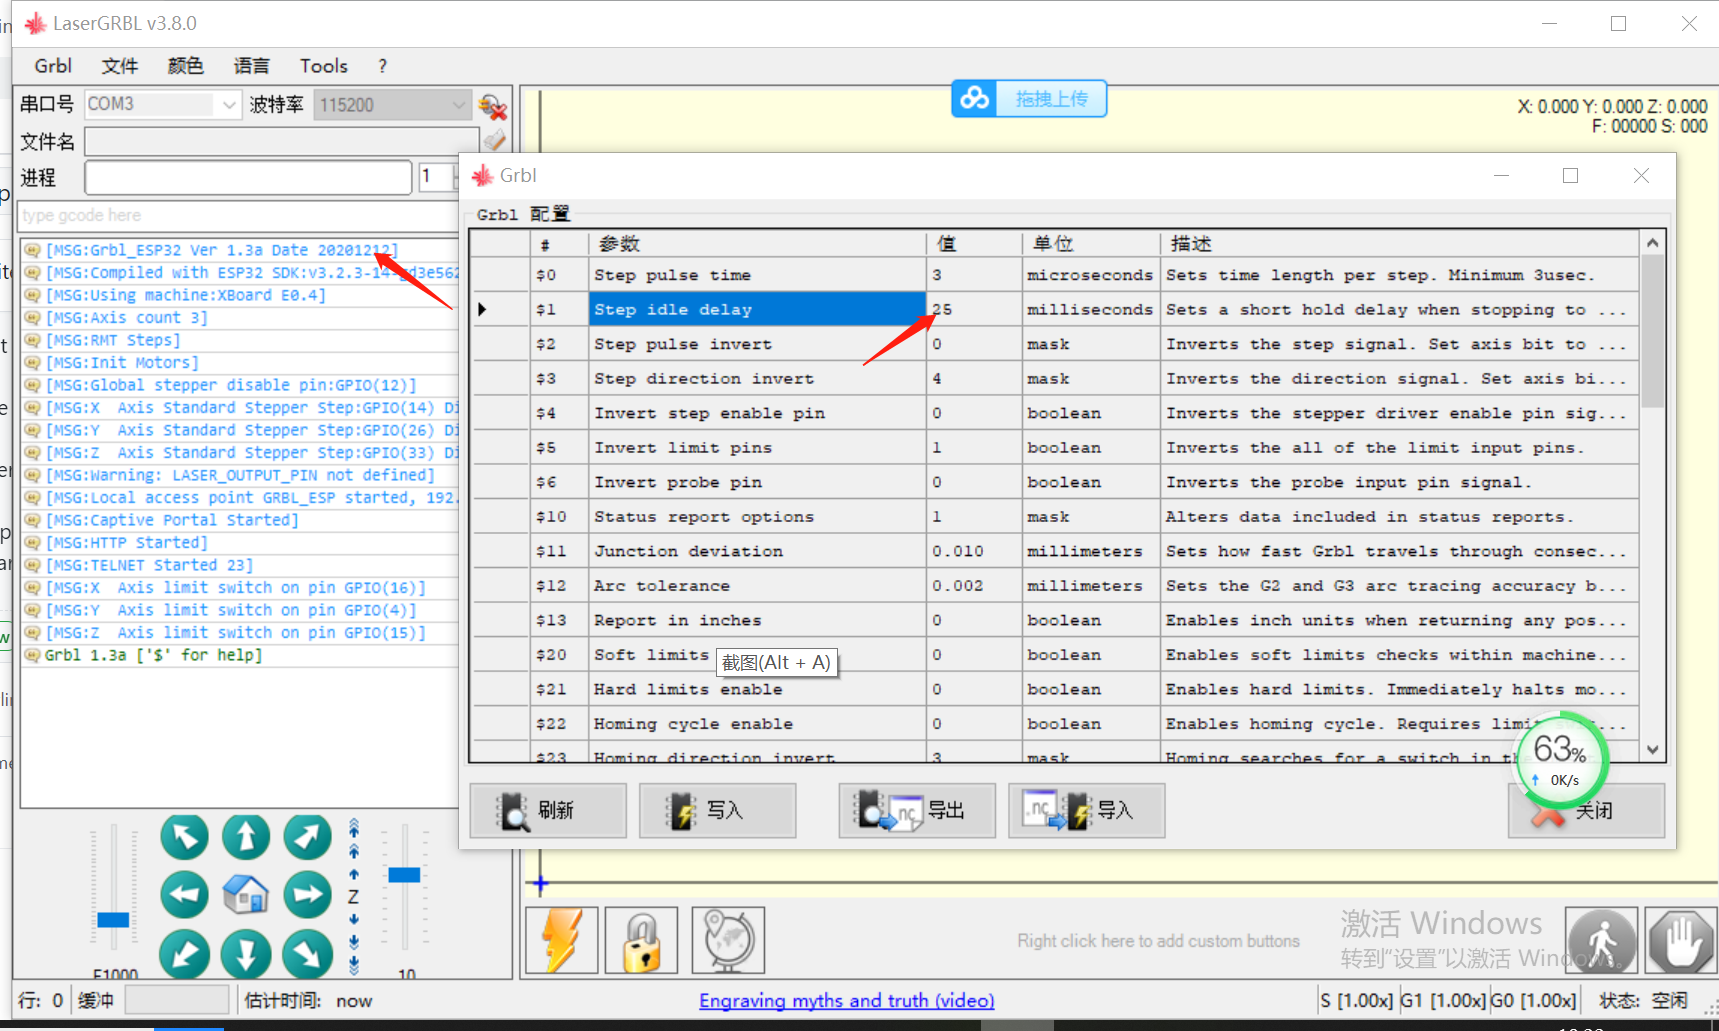Click the 导出 export button

tap(917, 810)
